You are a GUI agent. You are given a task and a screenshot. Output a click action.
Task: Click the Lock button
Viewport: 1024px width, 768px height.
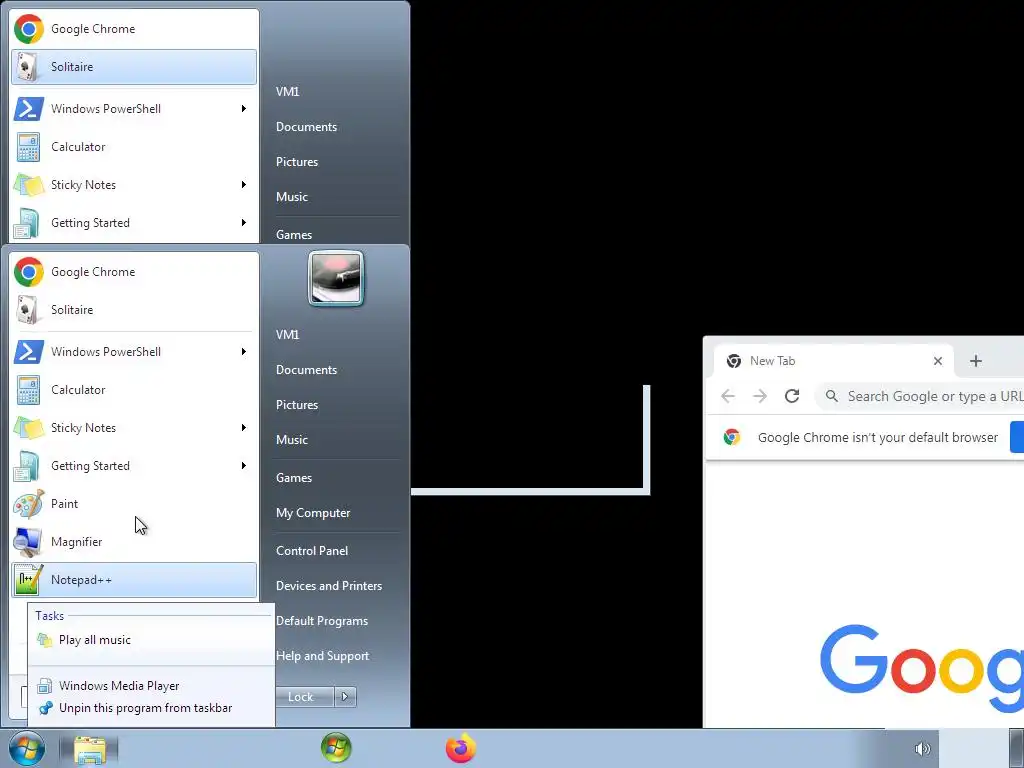tap(304, 697)
